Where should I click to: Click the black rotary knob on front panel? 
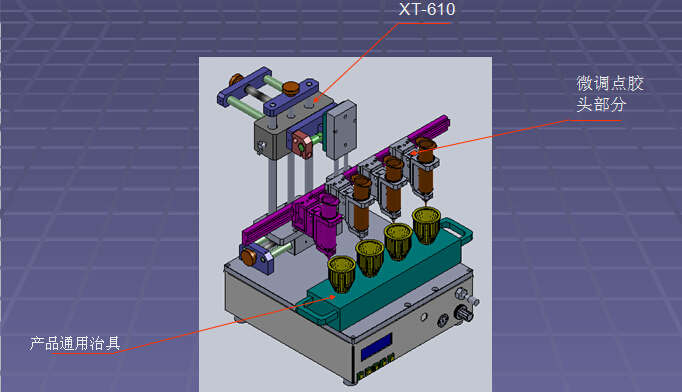click(464, 313)
